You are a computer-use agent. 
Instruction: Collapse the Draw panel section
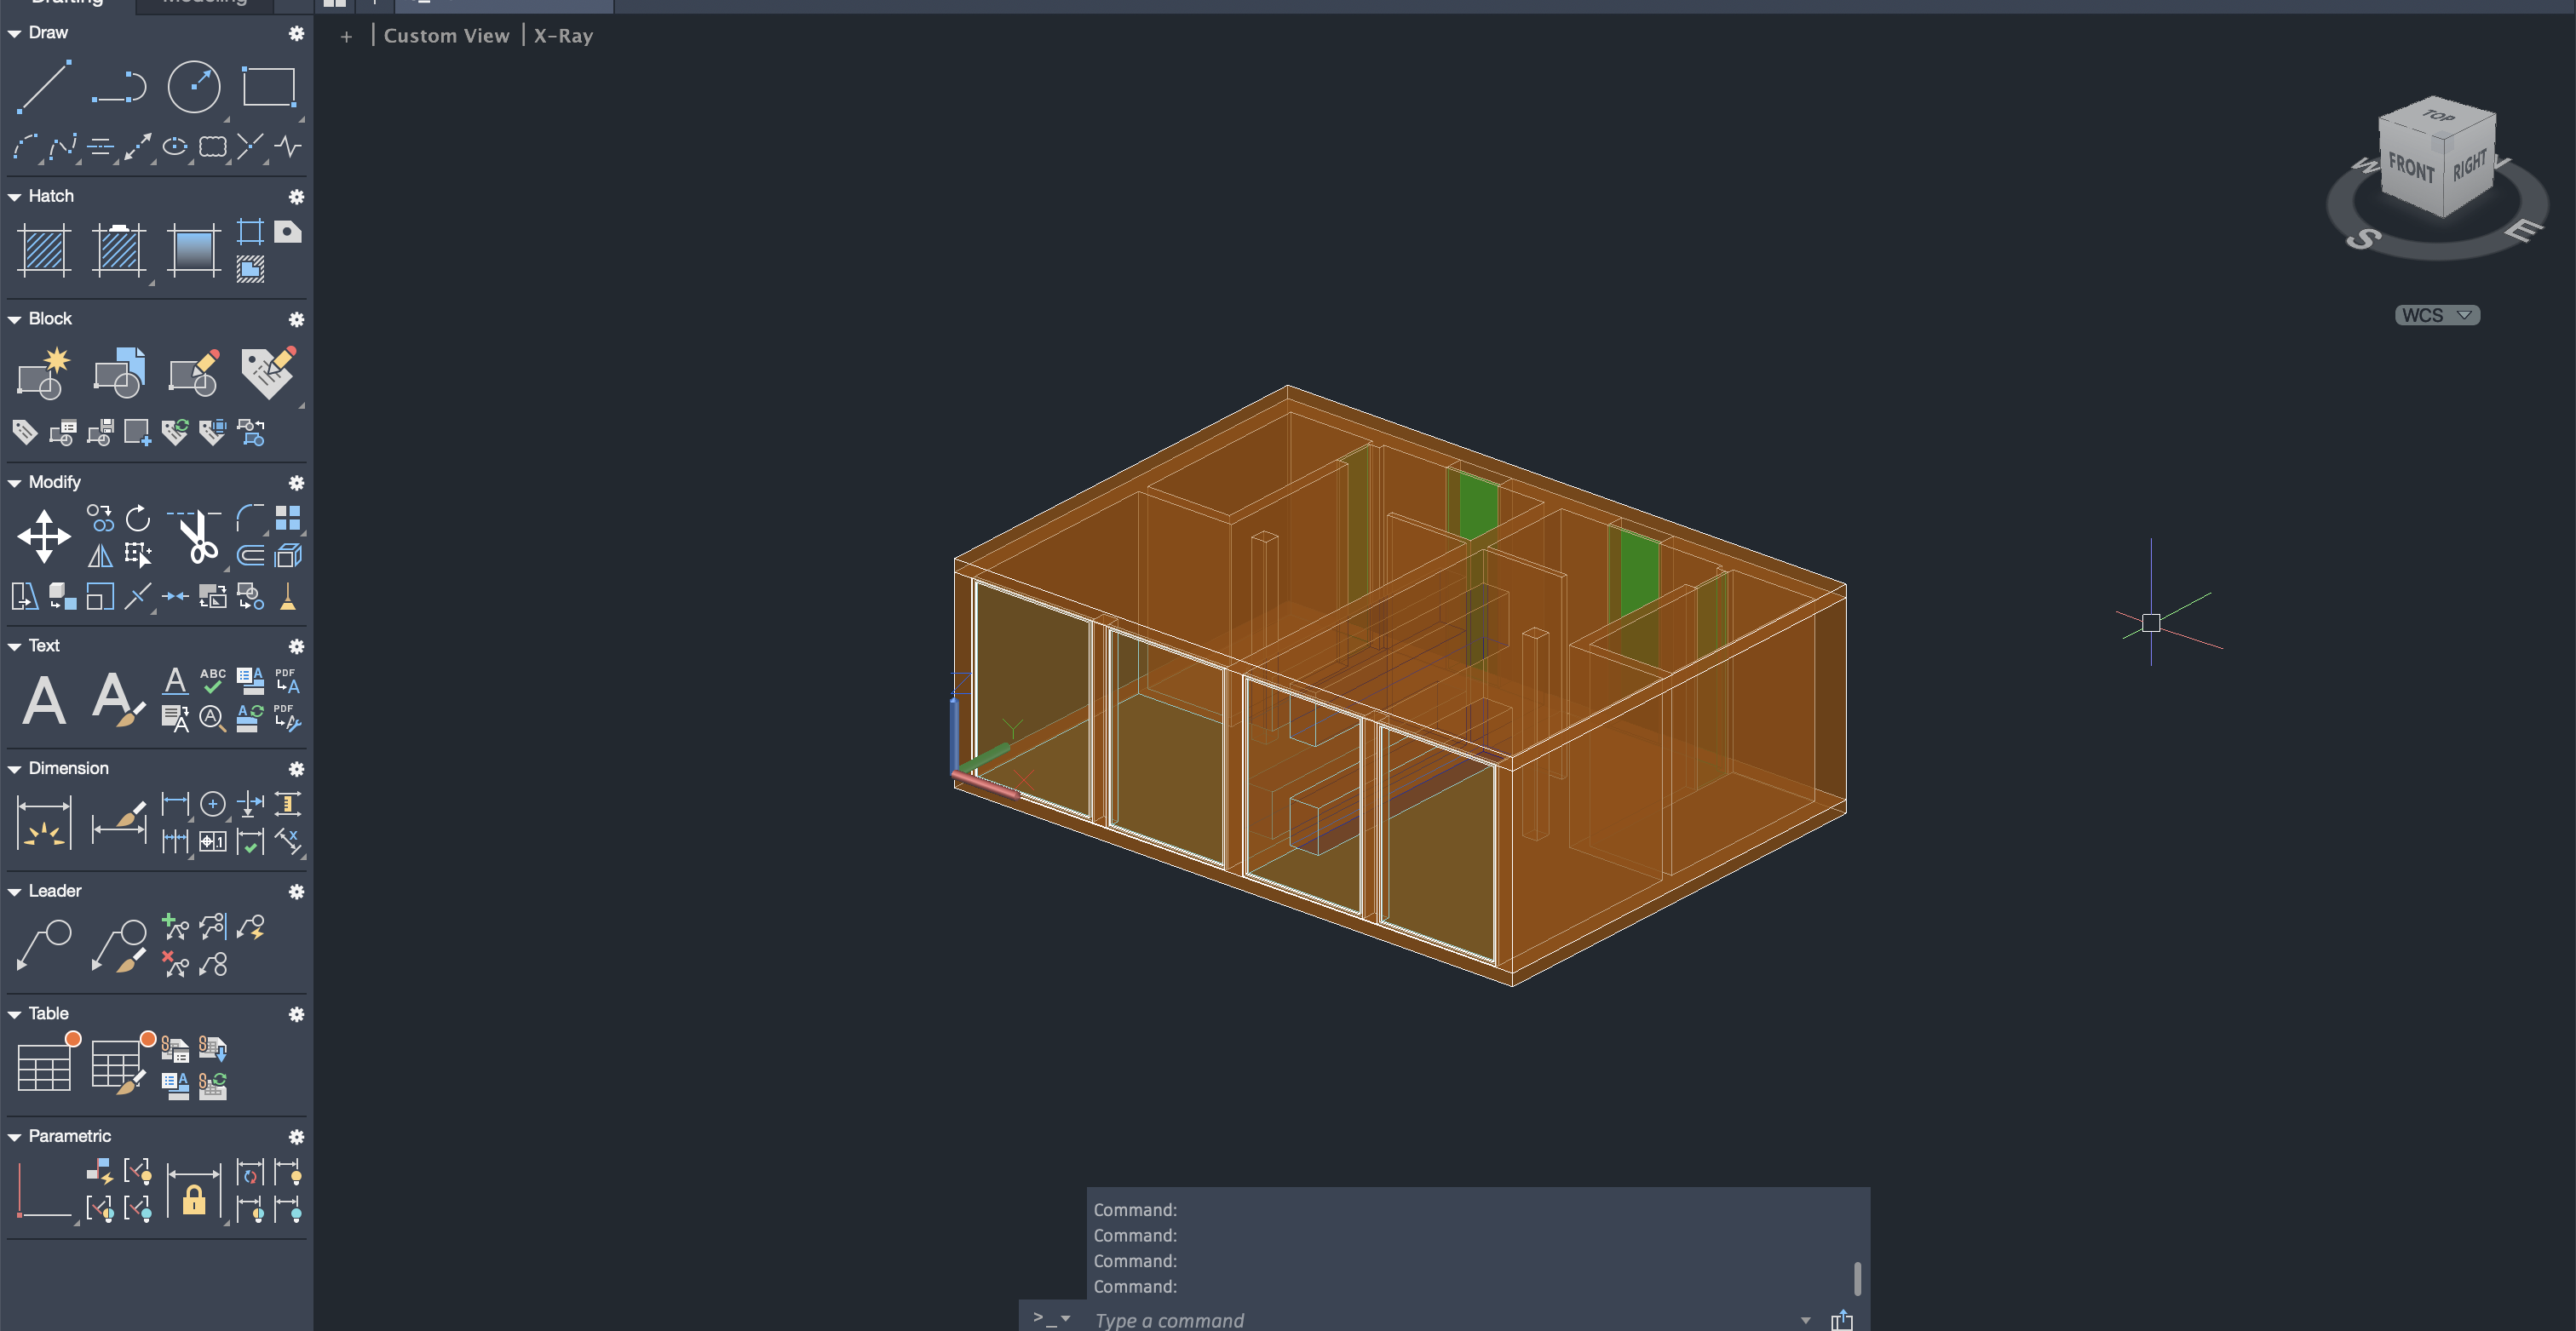click(15, 33)
